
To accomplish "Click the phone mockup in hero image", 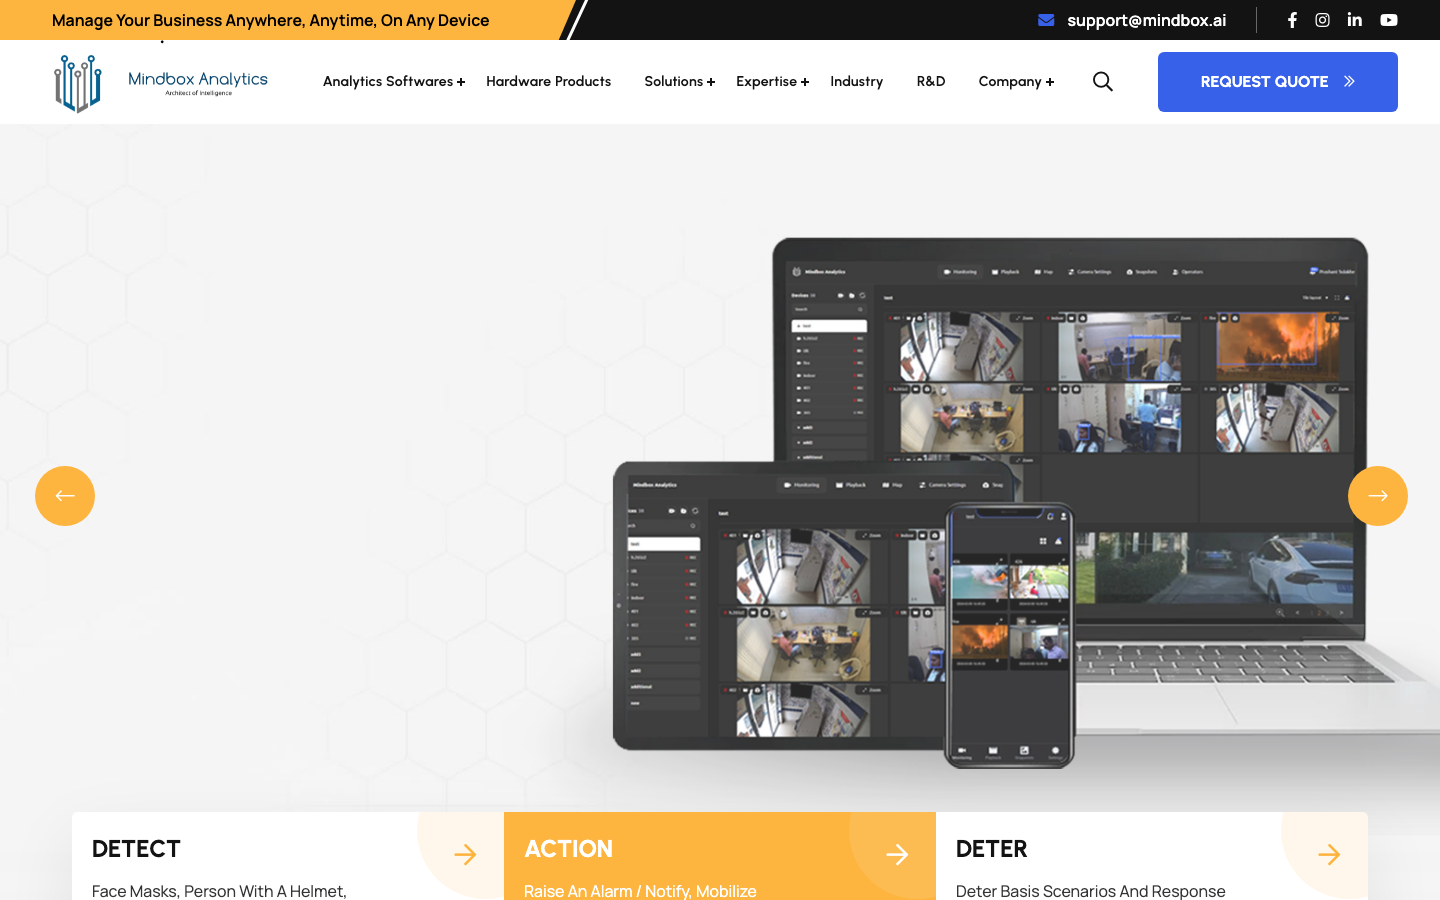I will 1009,635.
